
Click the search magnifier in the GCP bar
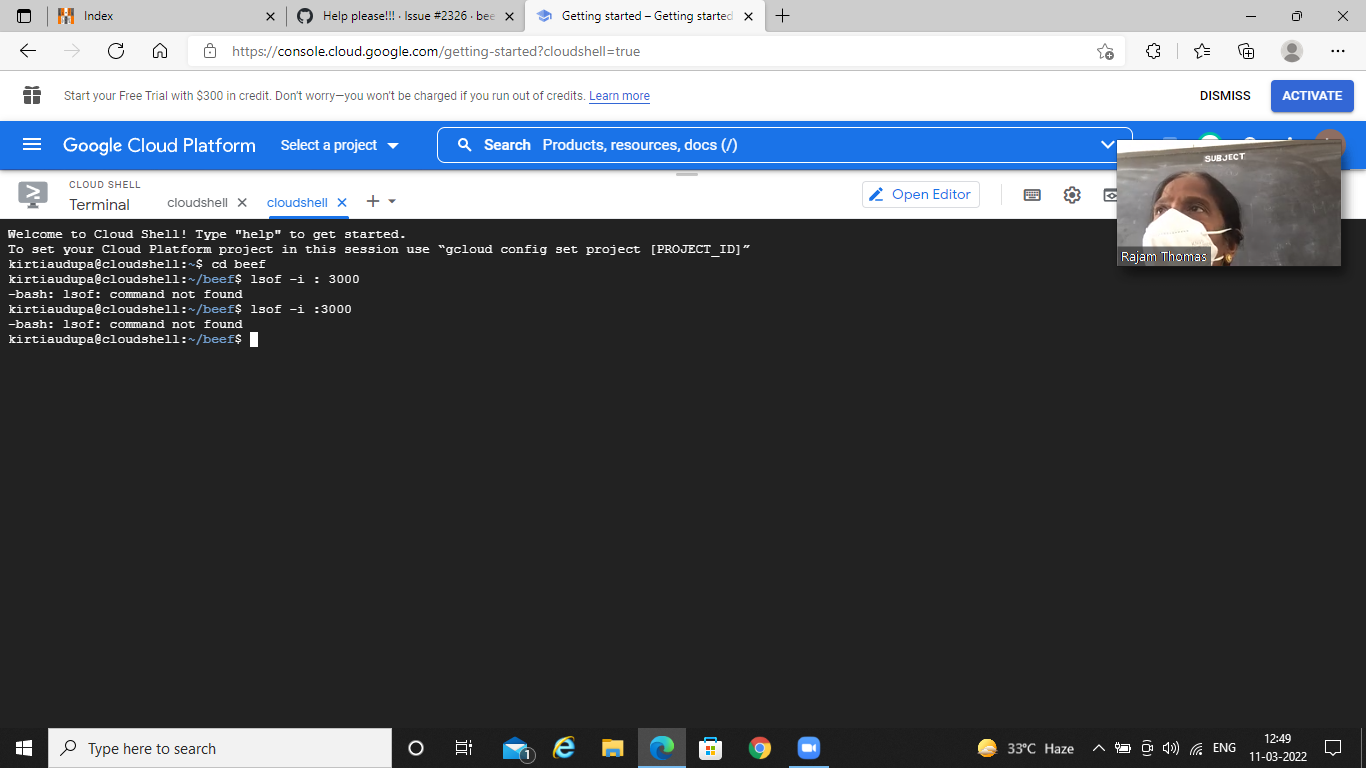pos(465,144)
